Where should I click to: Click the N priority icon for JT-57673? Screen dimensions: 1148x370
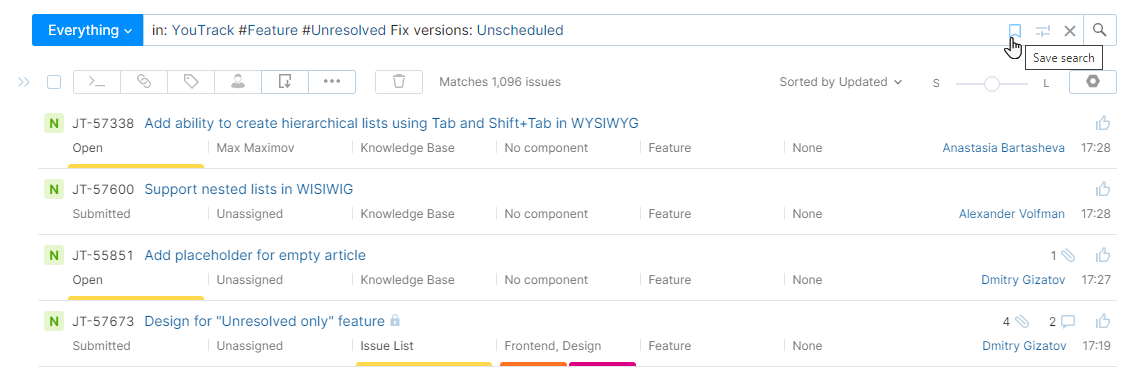coord(53,321)
